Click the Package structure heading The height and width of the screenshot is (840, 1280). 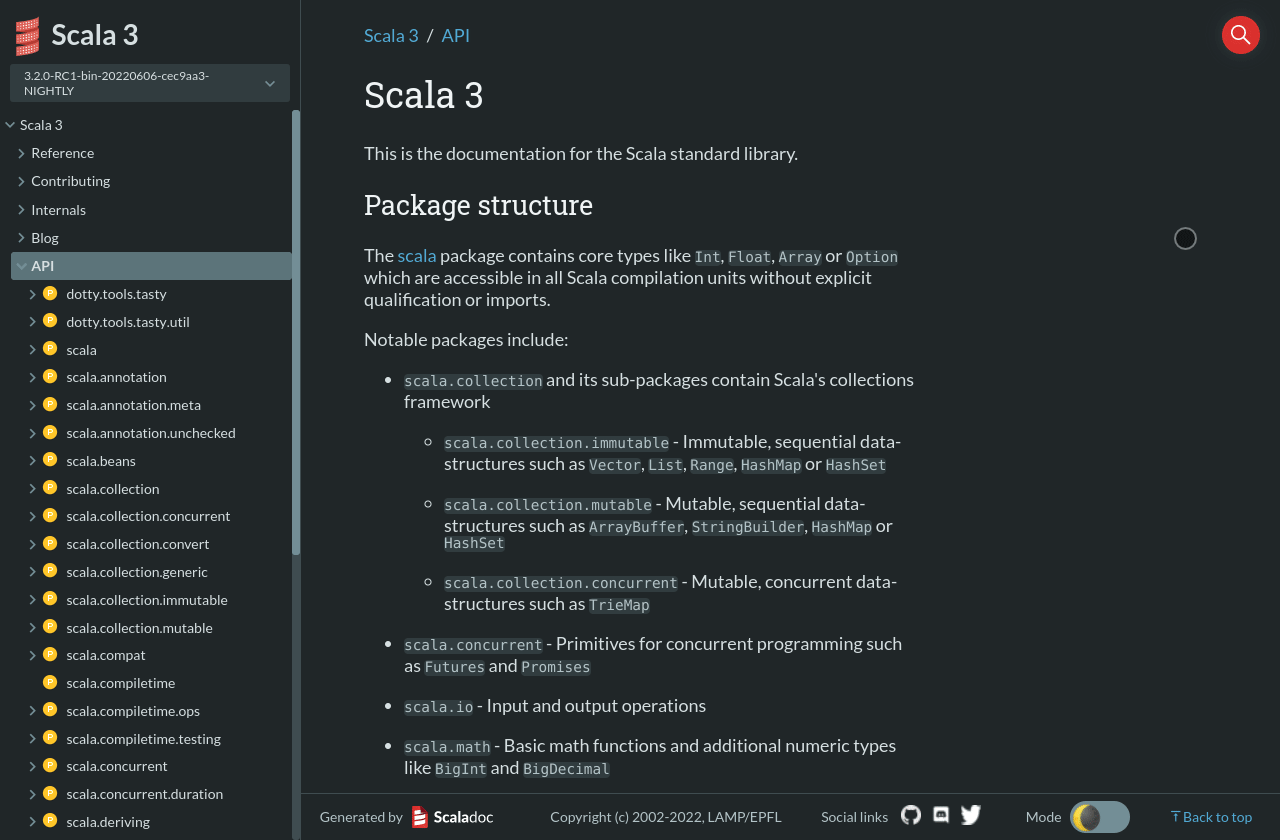[478, 205]
